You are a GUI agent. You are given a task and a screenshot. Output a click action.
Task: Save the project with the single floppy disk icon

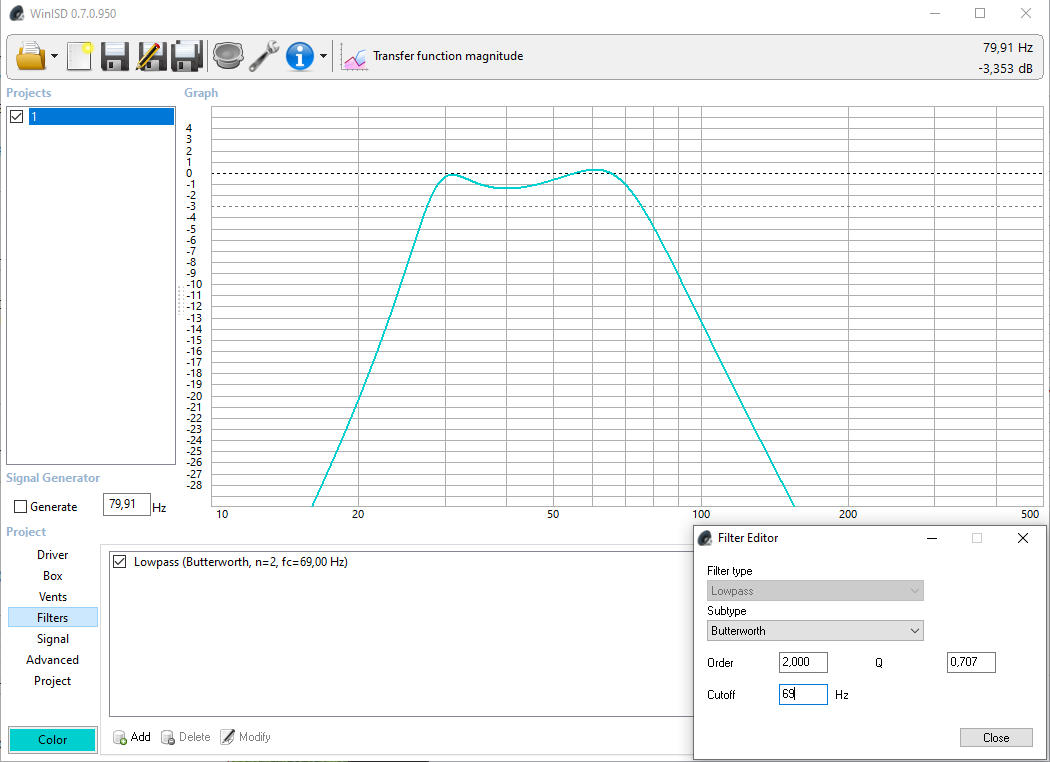click(115, 56)
